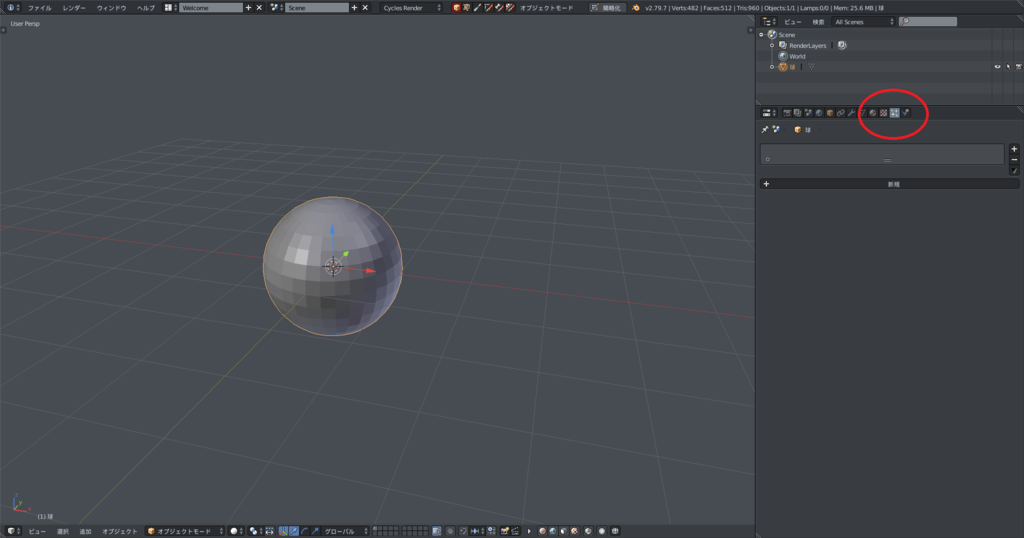Screen dimensions: 1024x538
Task: Add a particle system slot with plus
Action: [1014, 149]
